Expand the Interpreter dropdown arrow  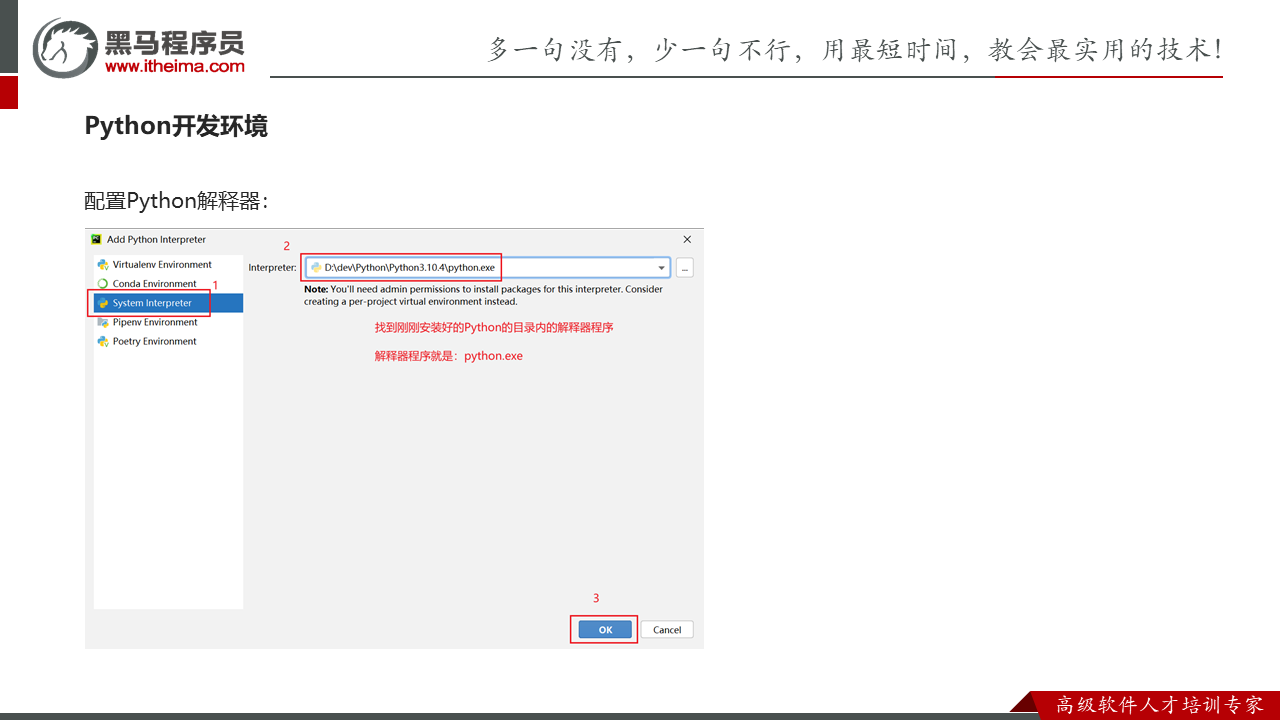tap(661, 268)
